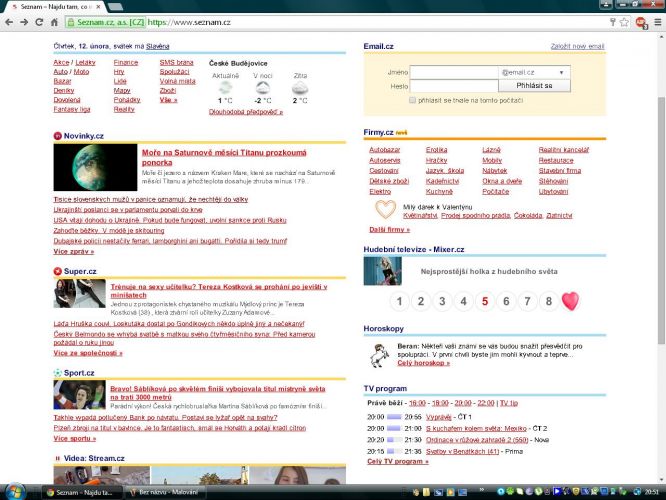Open Více zpráv link under Novinky

(x=73, y=251)
